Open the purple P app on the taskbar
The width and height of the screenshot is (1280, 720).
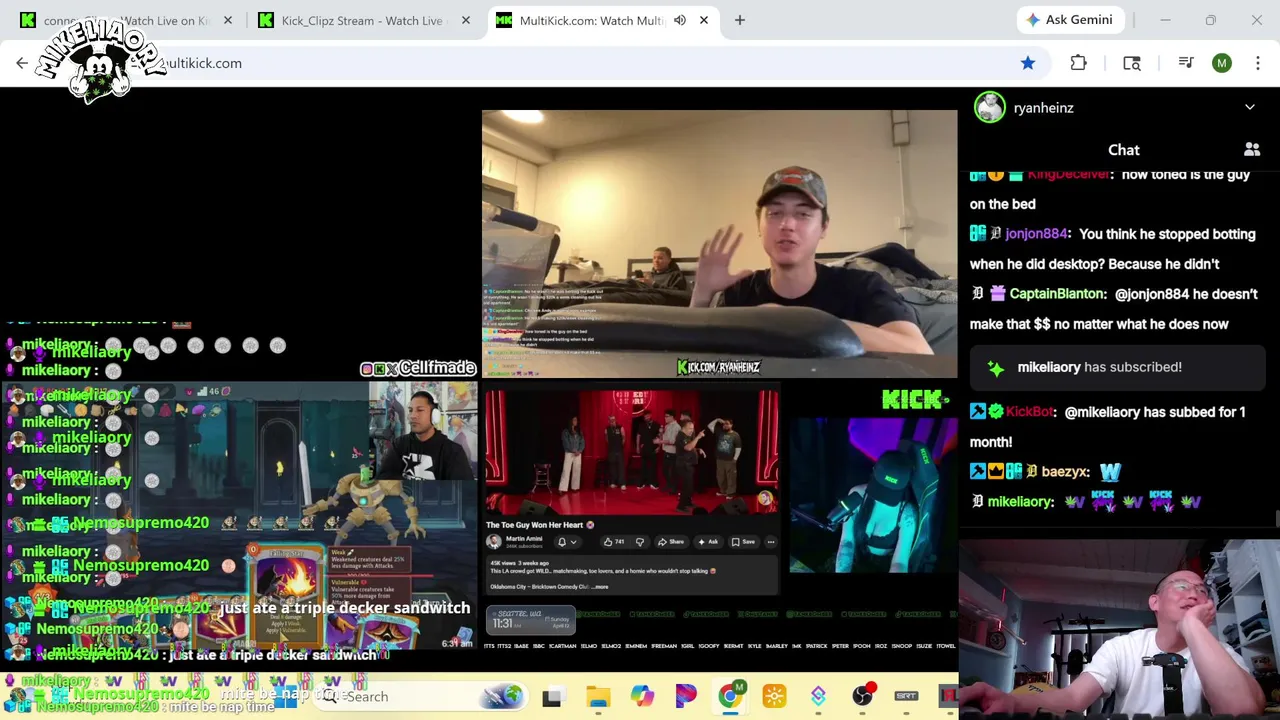(686, 697)
